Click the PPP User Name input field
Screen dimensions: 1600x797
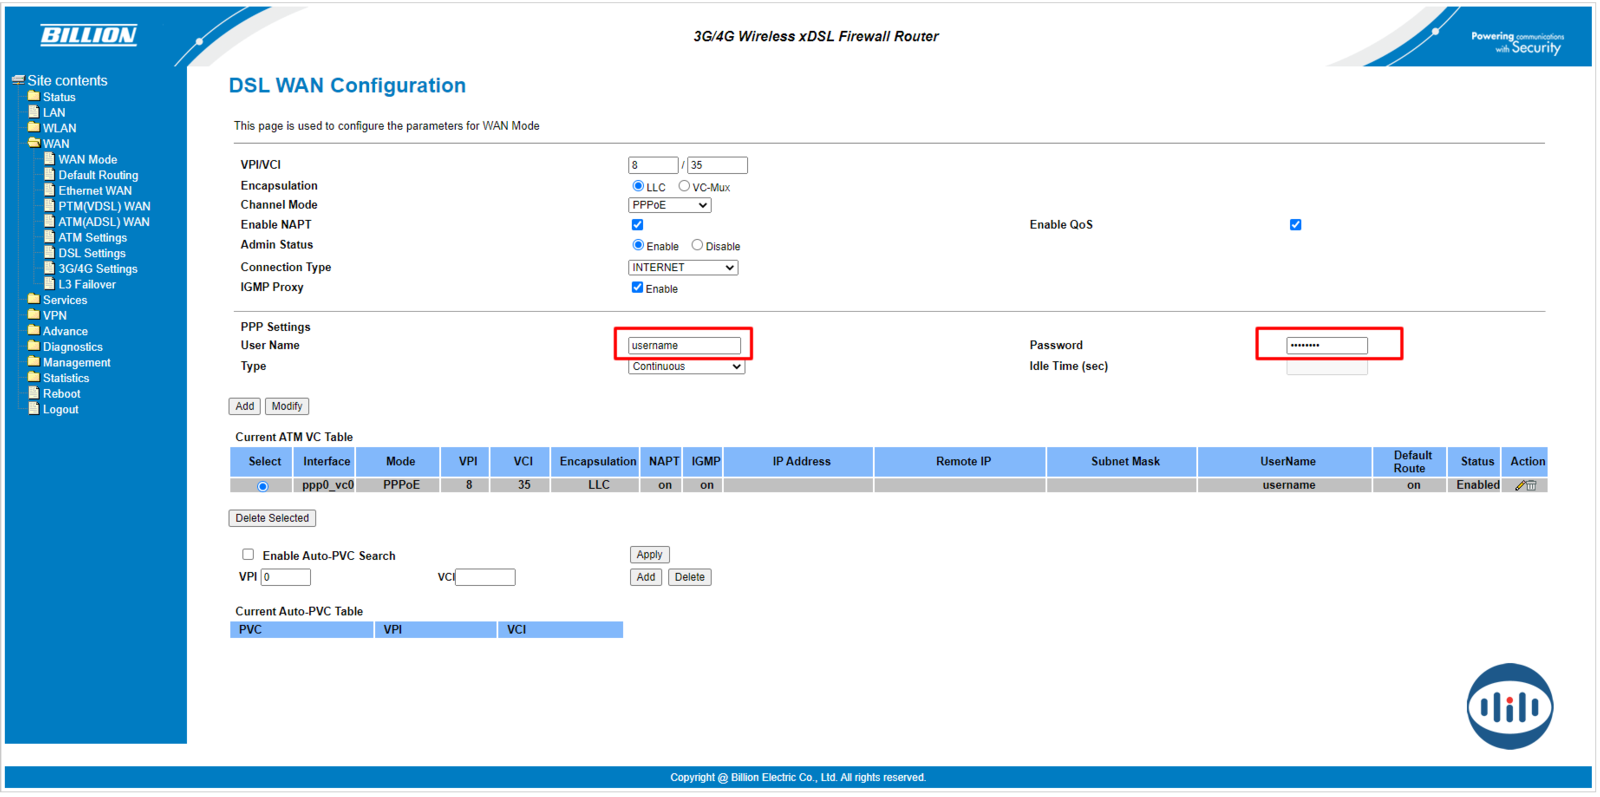[684, 346]
